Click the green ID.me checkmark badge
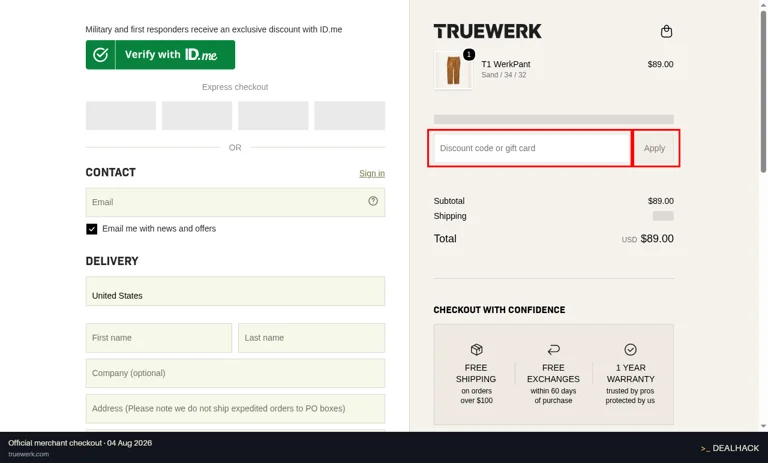This screenshot has width=768, height=463. (x=100, y=54)
